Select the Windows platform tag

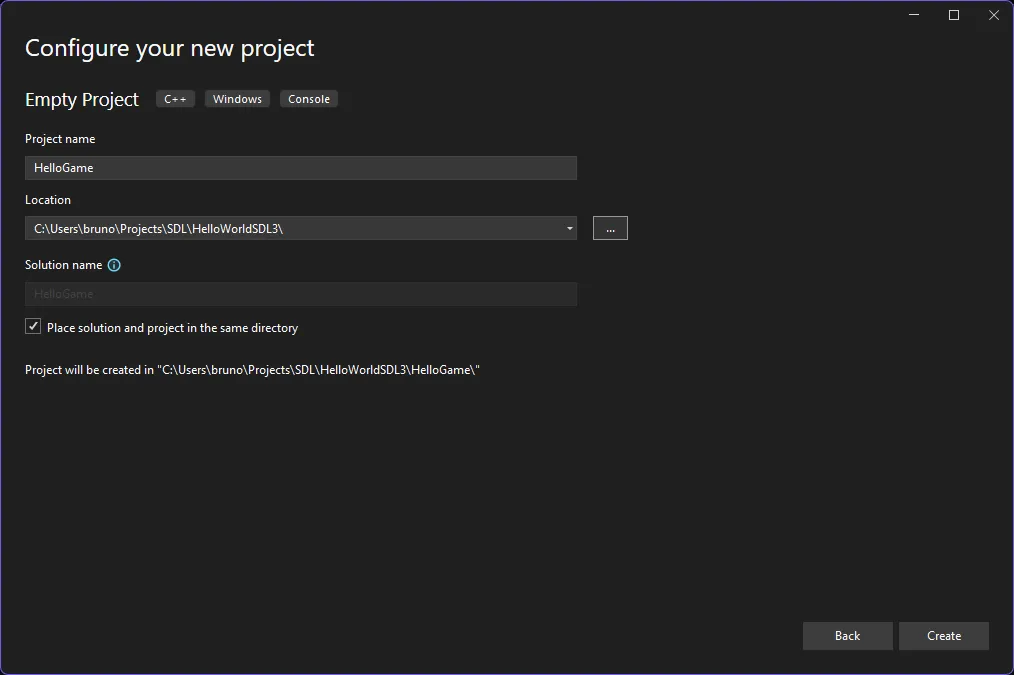coord(237,99)
